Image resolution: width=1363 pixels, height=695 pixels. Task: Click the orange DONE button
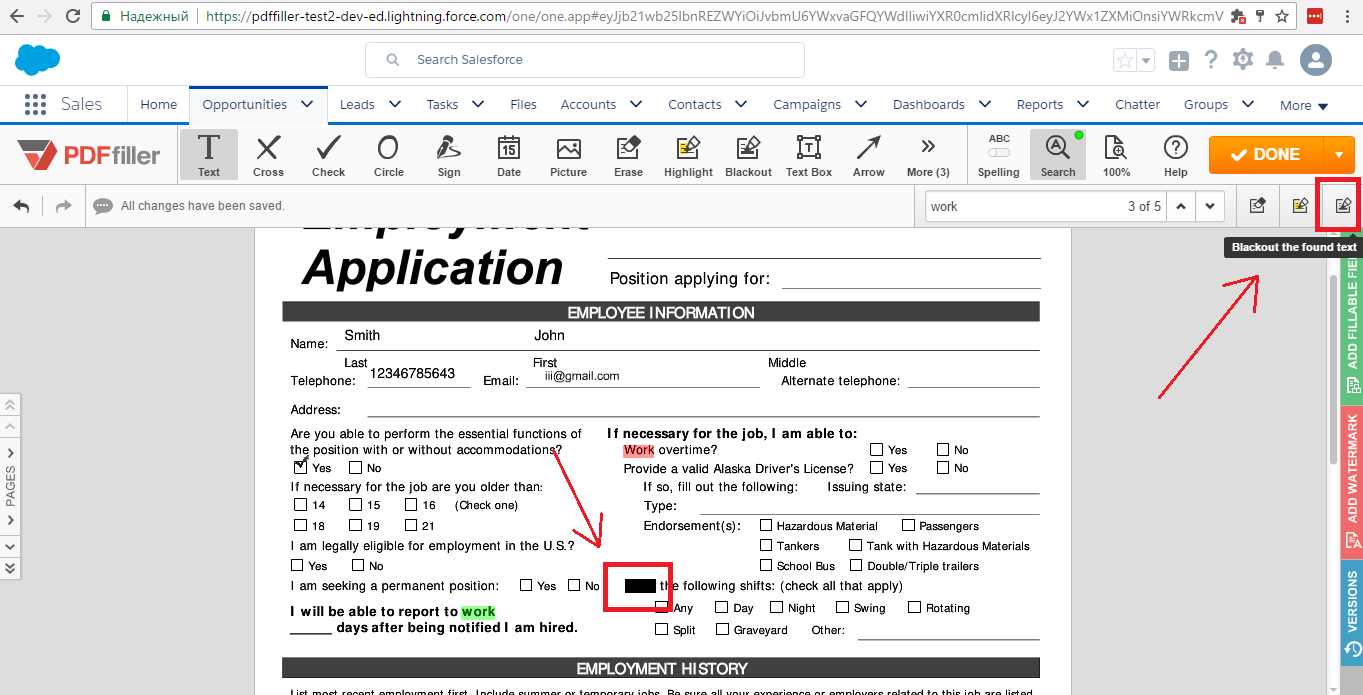click(1265, 155)
